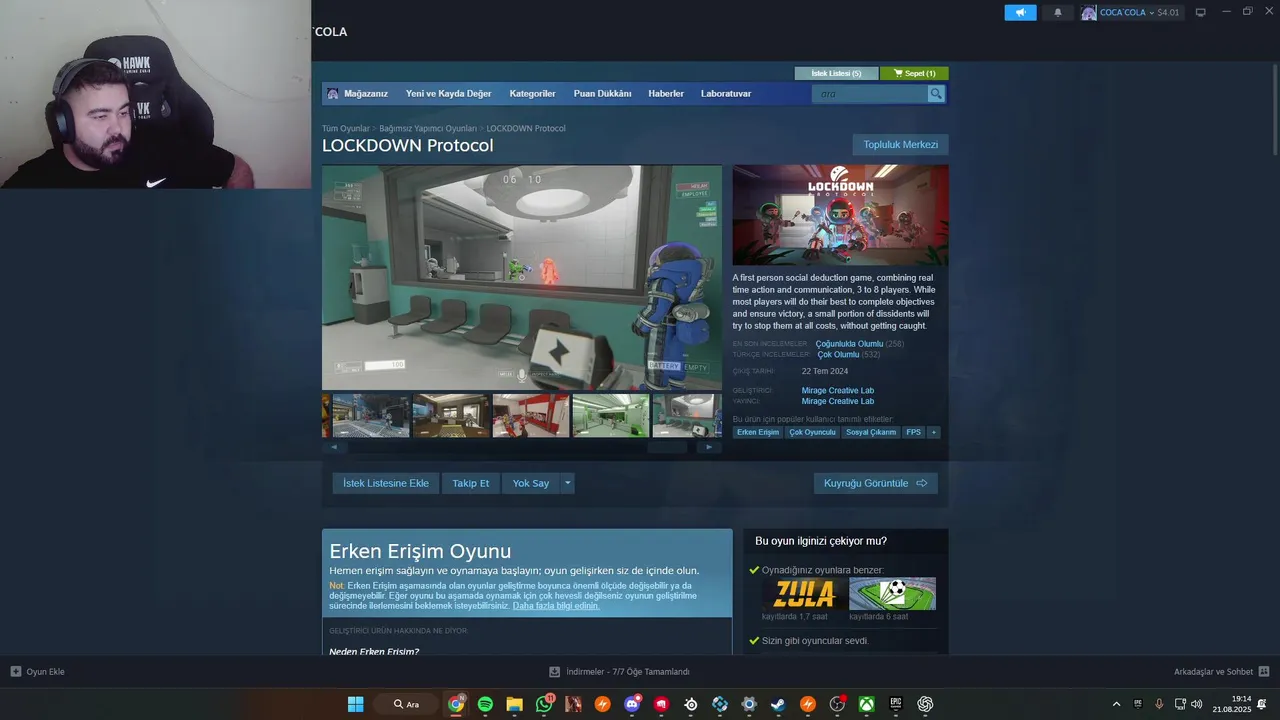1280x720 pixels.
Task: Open Çoğunlukla Olumlu recent reviews link
Action: click(849, 344)
